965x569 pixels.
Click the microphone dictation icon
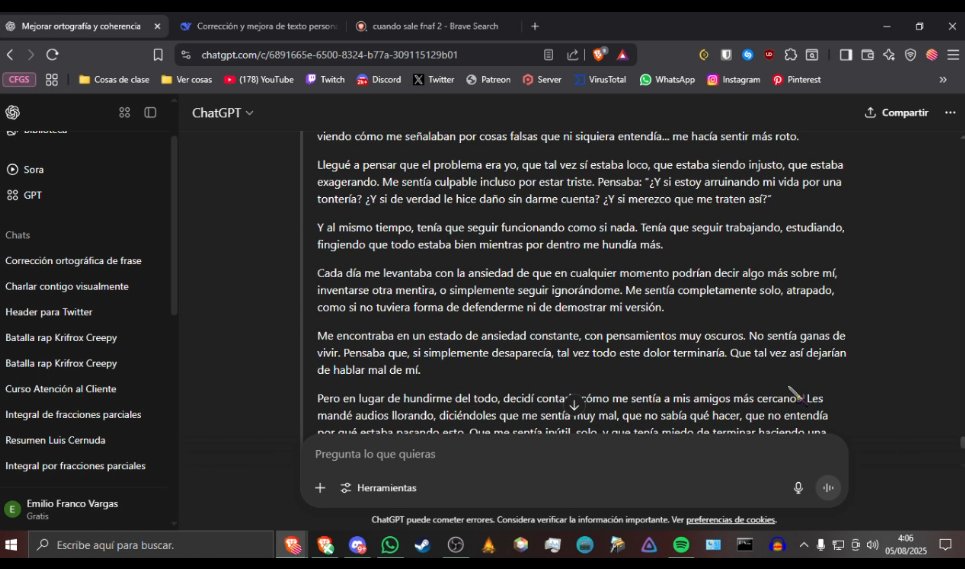[x=798, y=488]
